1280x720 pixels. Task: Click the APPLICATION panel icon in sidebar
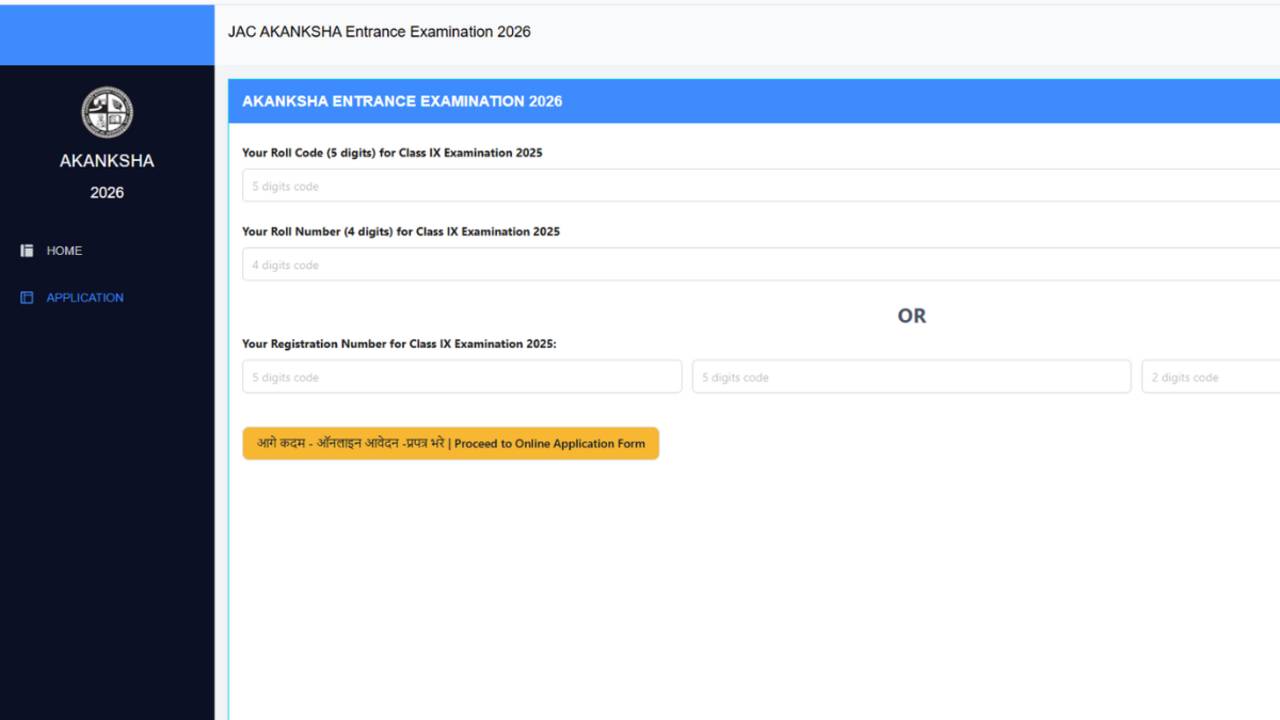27,297
